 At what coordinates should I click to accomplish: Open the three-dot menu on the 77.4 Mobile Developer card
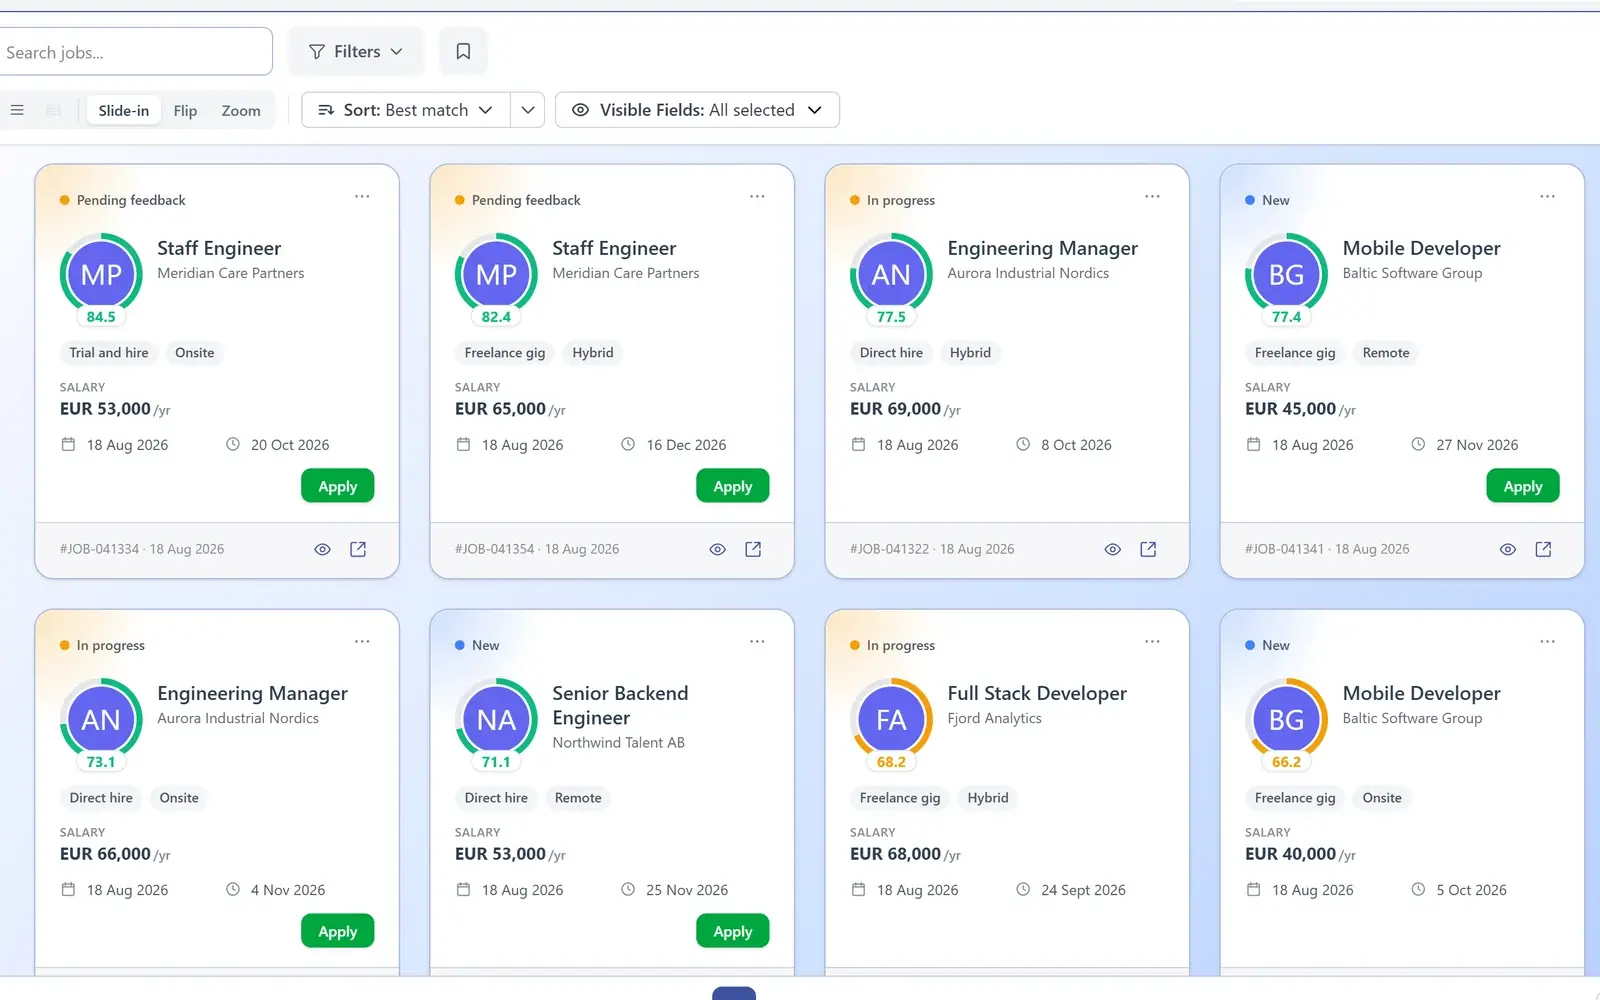coord(1547,197)
